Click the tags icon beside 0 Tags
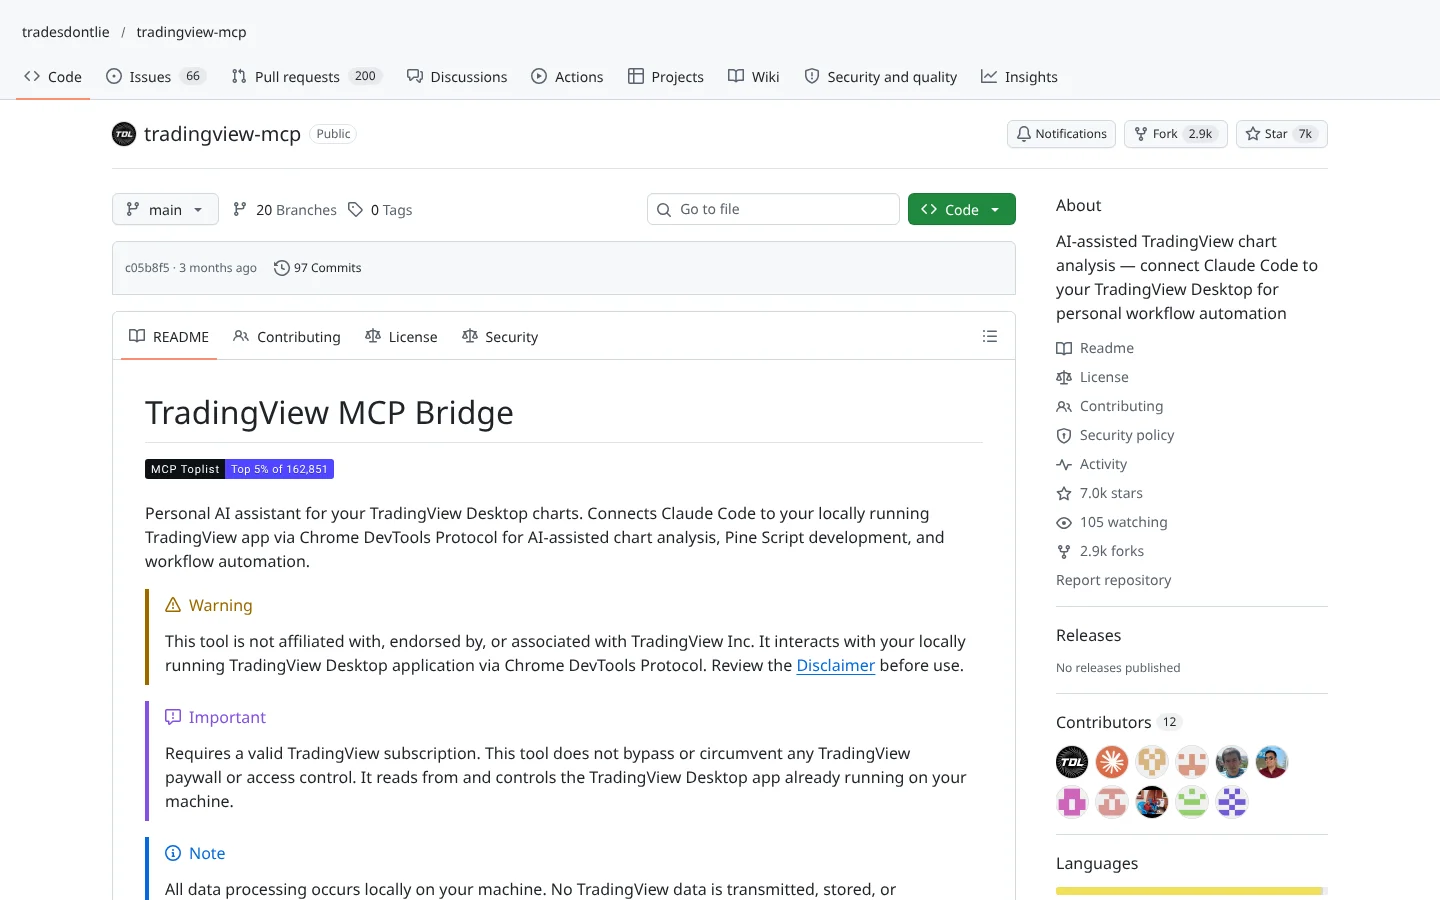 click(355, 210)
